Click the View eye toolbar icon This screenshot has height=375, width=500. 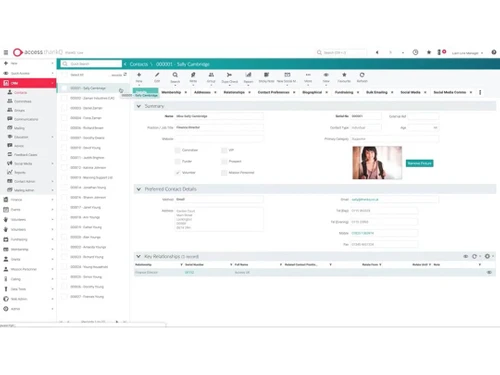click(x=326, y=77)
